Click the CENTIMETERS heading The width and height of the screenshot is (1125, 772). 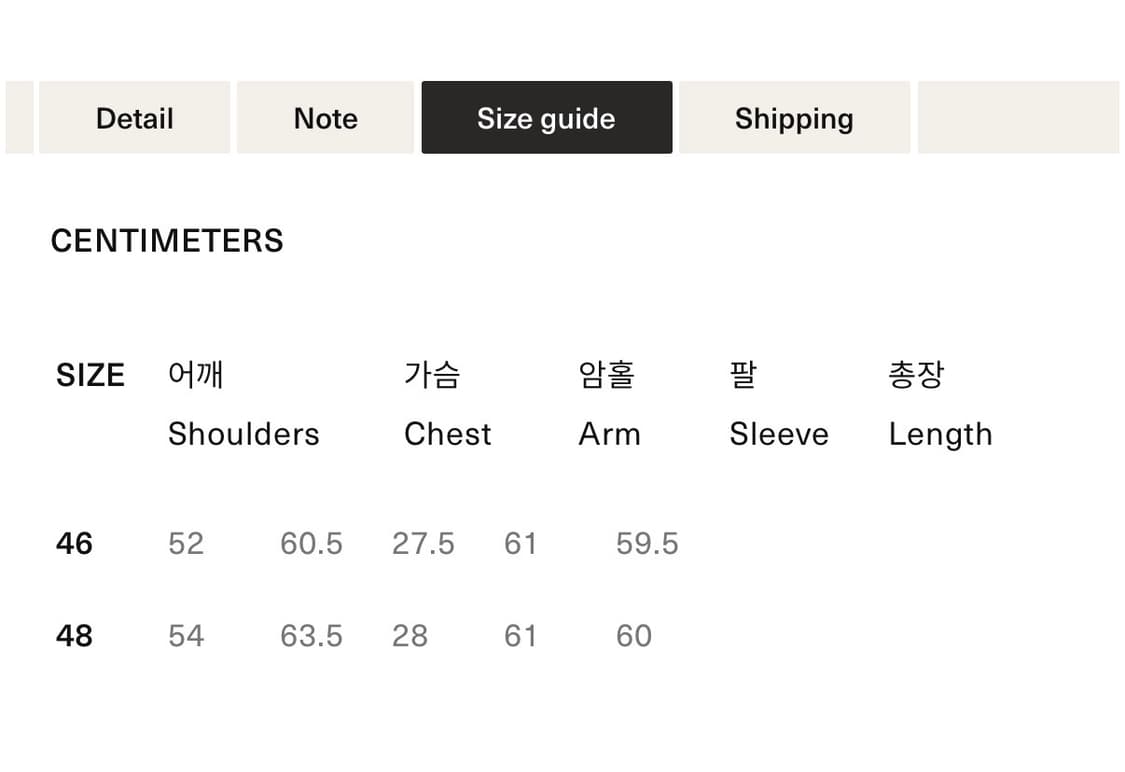point(167,240)
